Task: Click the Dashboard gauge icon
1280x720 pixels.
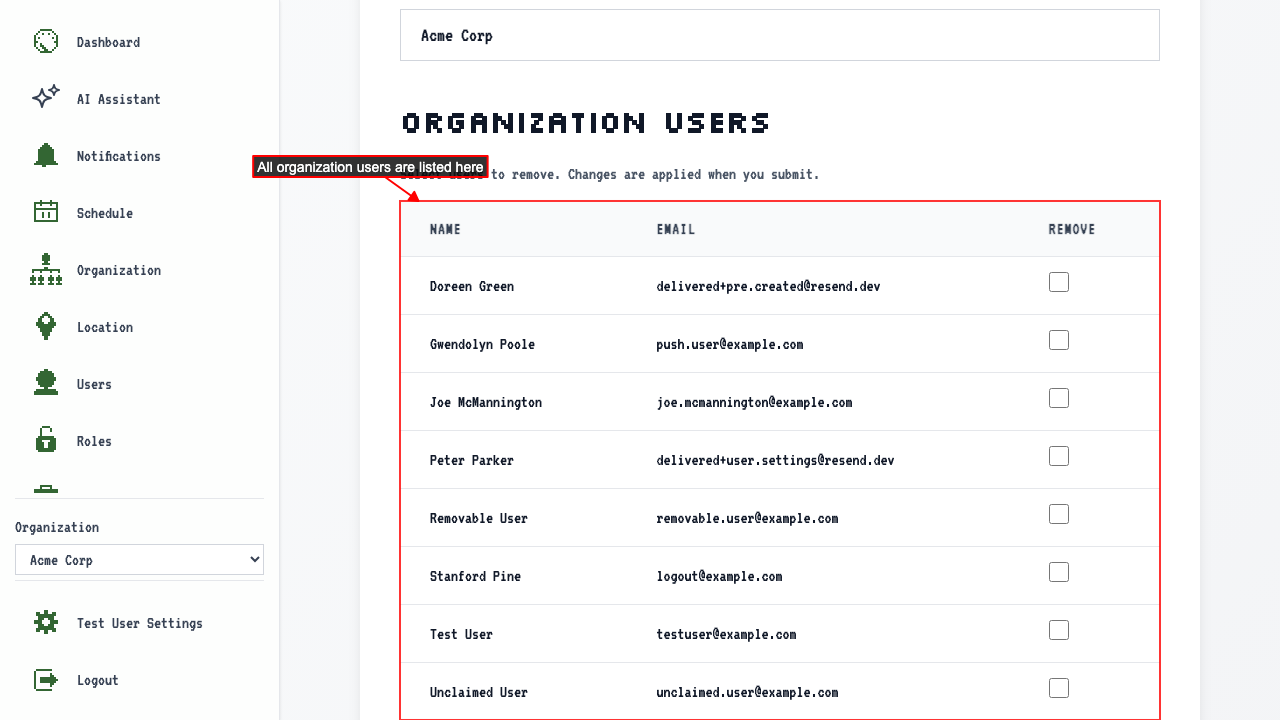Action: point(46,41)
